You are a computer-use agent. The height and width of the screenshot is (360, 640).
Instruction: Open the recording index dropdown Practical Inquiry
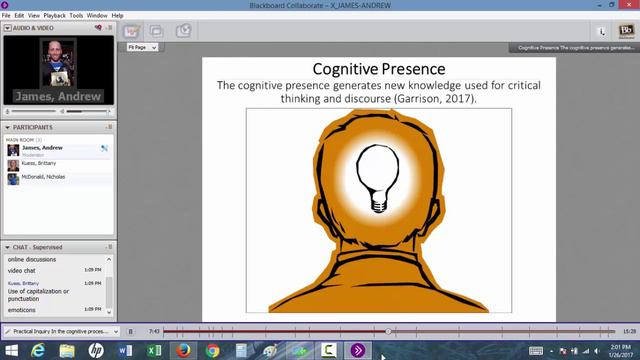point(62,331)
